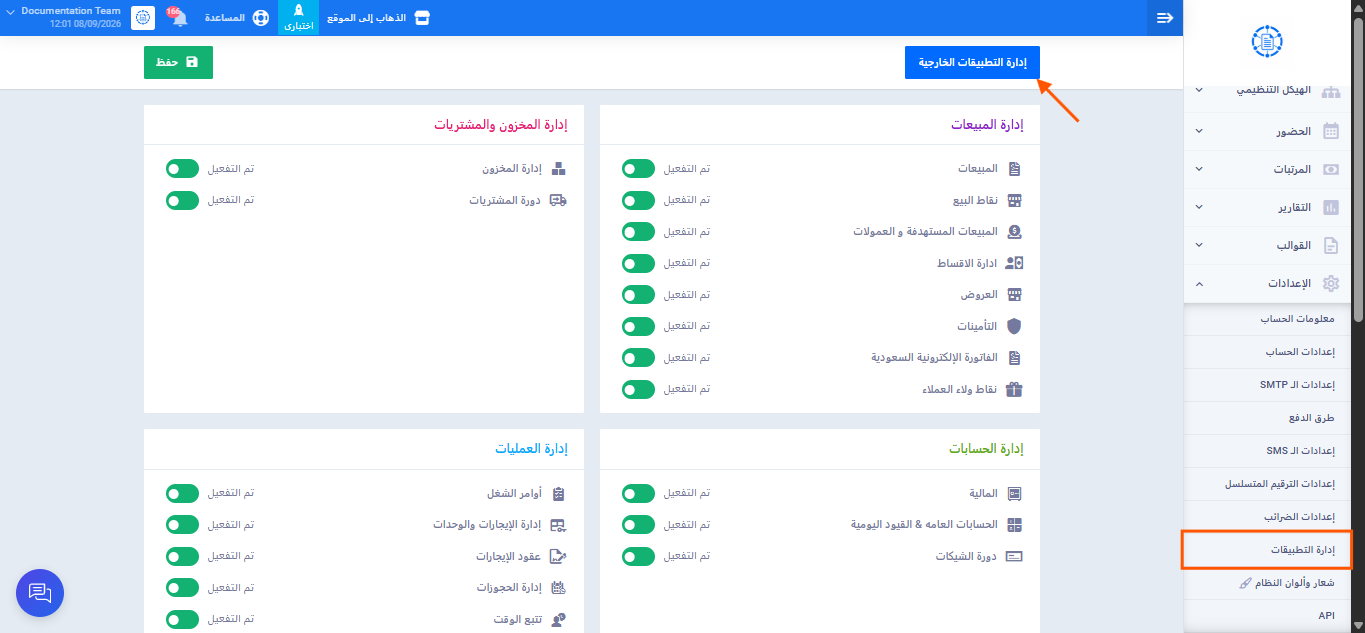This screenshot has width=1365, height=633.
Task: Toggle off the المبيعات module switch
Action: click(x=638, y=169)
